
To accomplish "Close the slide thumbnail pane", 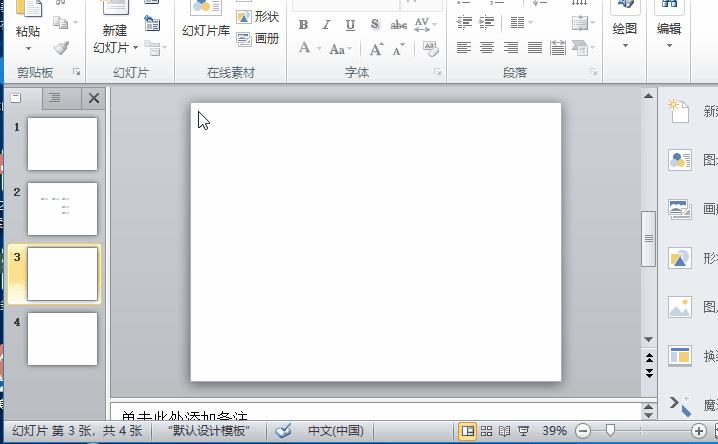I will (94, 98).
